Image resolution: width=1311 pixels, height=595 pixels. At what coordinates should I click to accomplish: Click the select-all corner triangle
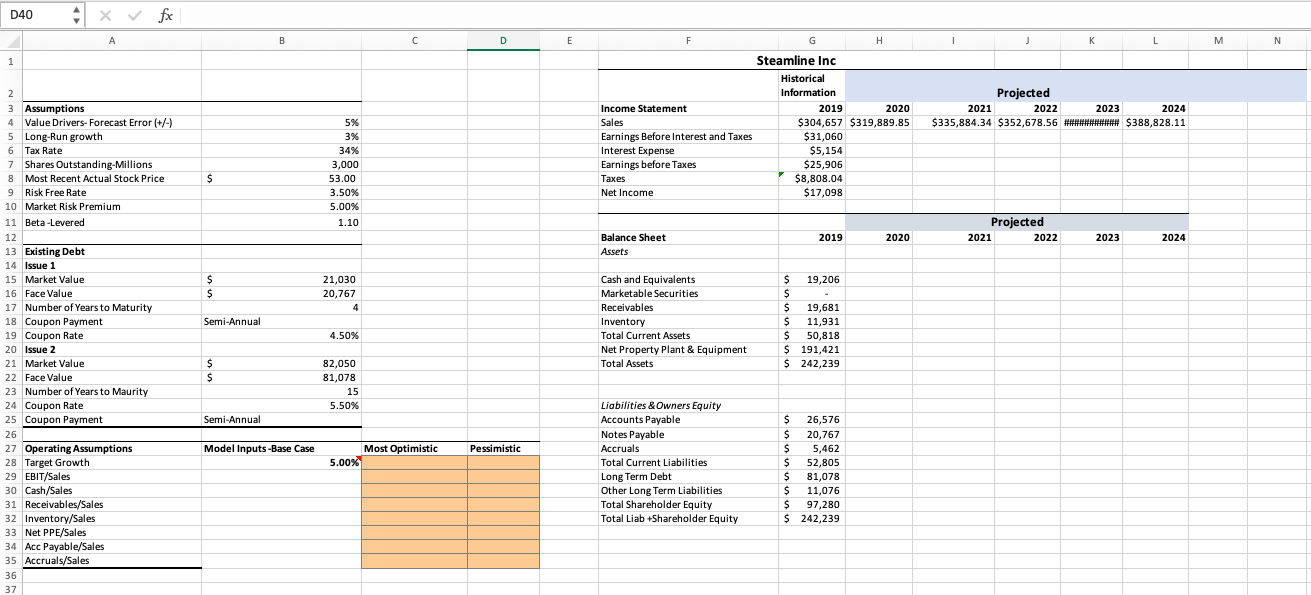coord(10,40)
